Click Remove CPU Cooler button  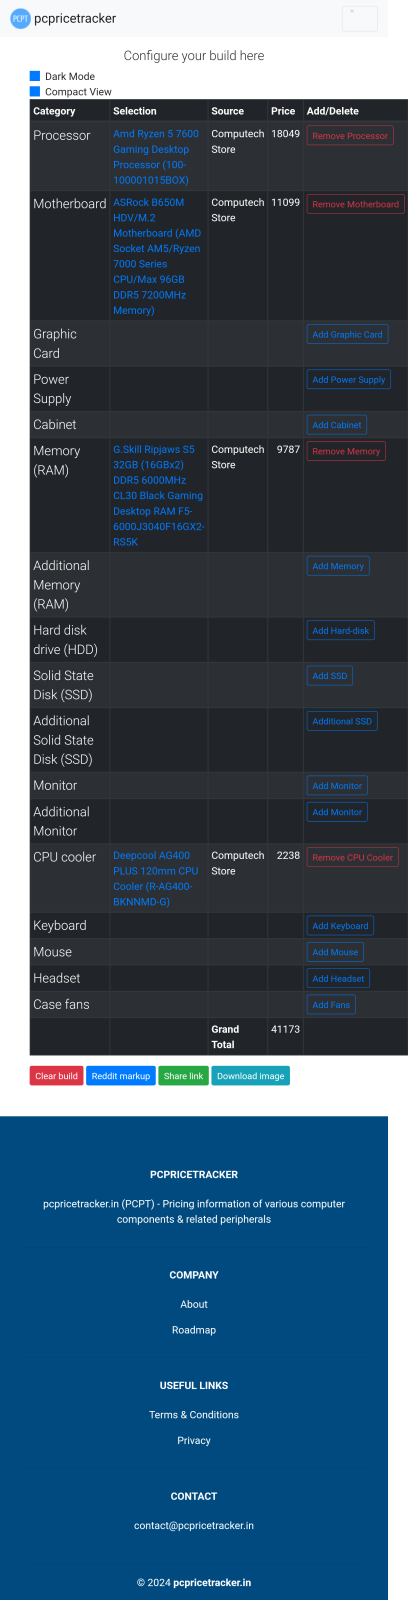(352, 857)
